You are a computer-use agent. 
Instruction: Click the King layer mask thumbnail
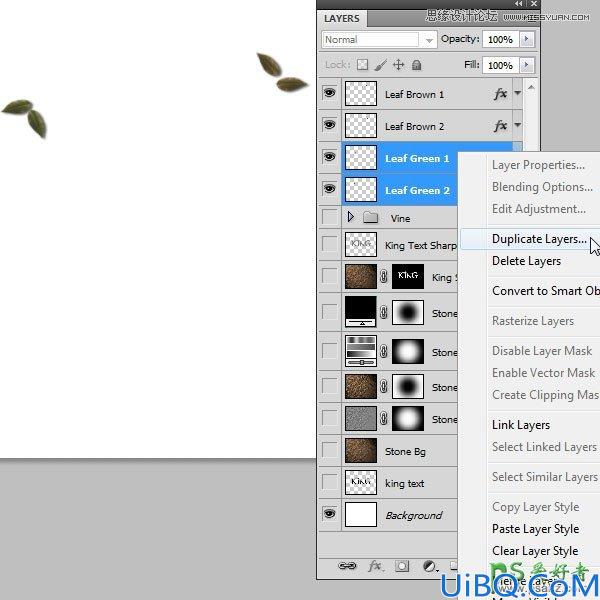[x=408, y=276]
